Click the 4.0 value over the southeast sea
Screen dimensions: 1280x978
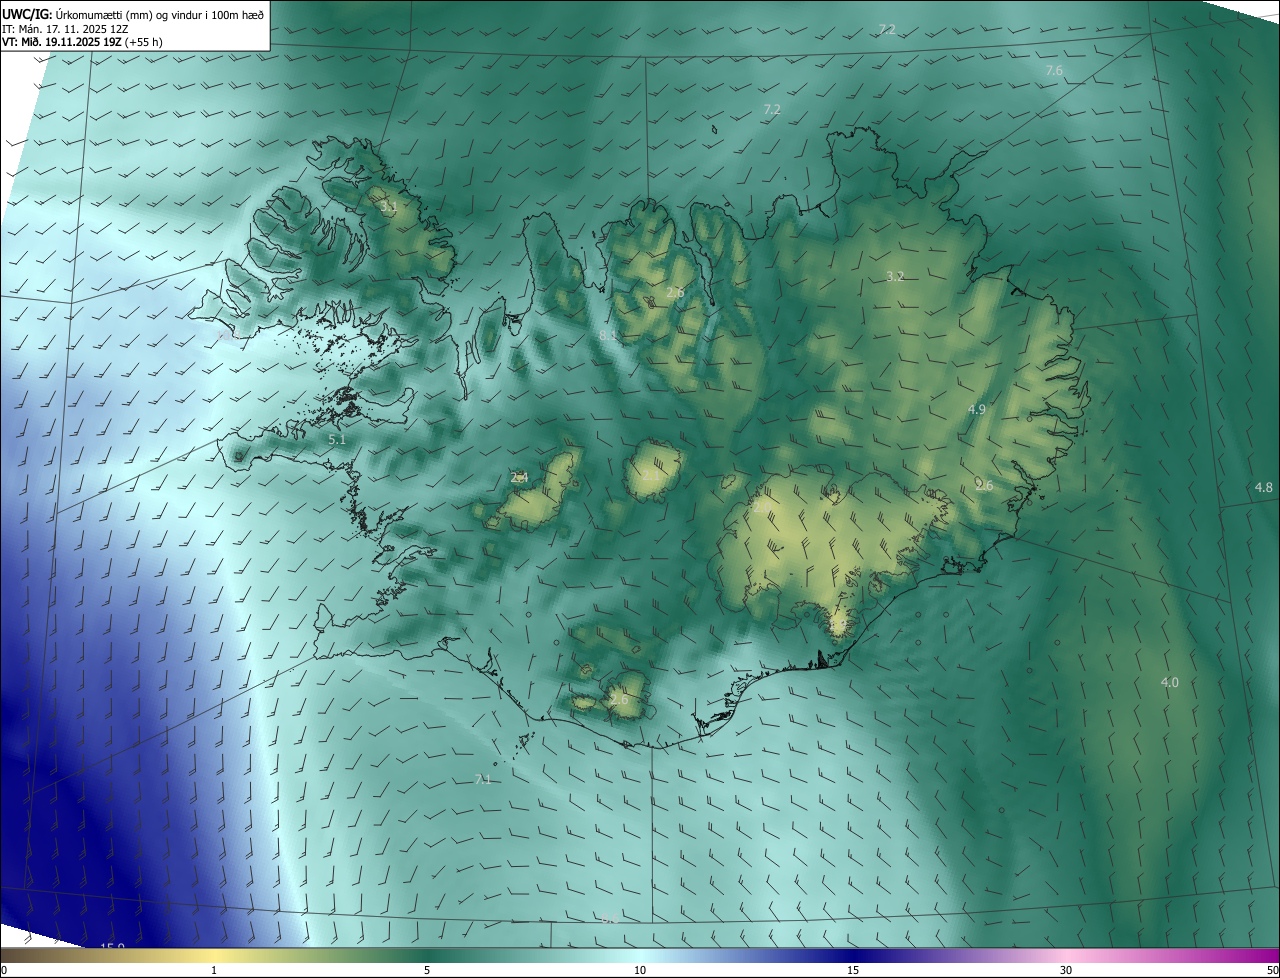(x=1169, y=682)
